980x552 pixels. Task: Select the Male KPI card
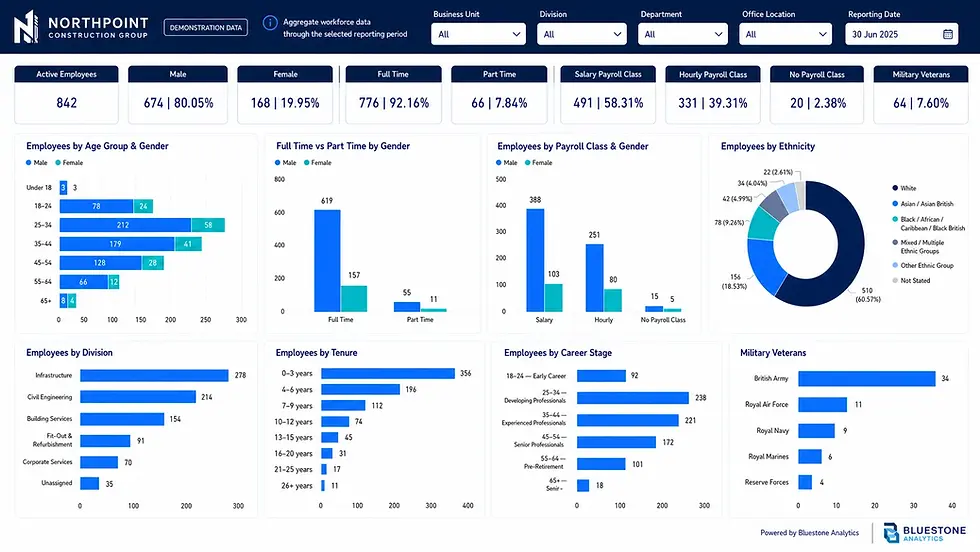click(178, 94)
